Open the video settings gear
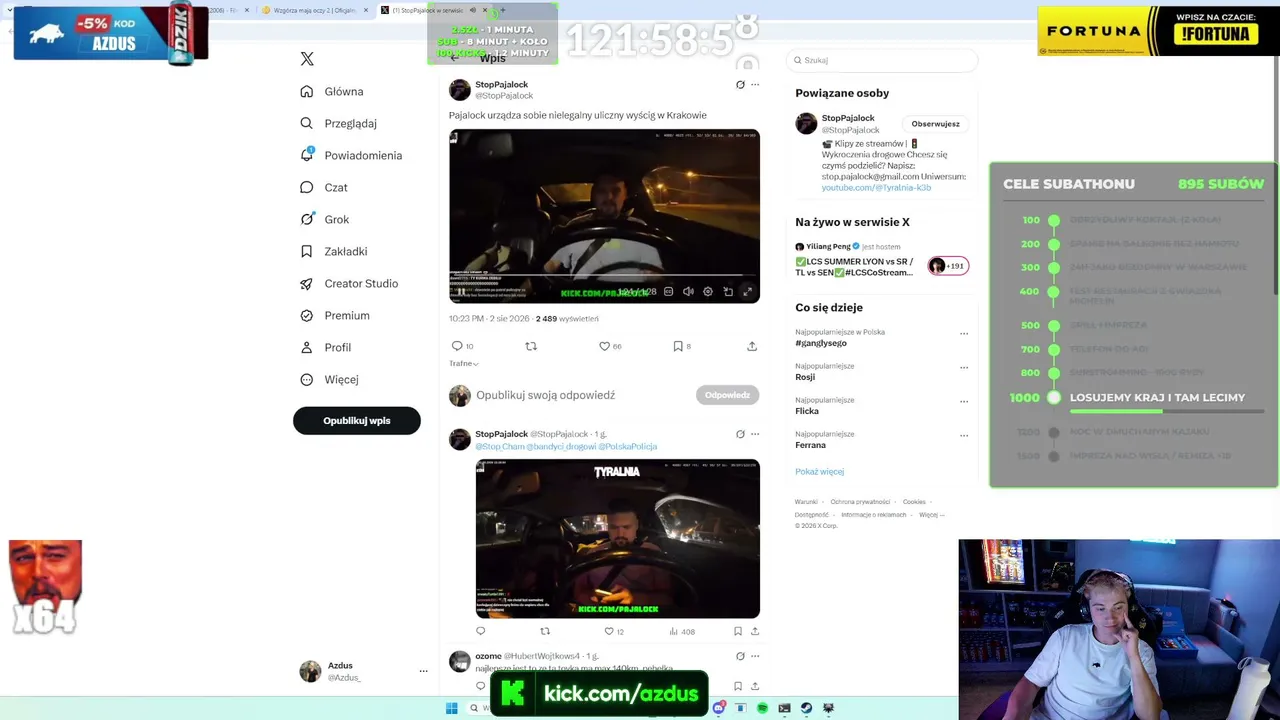Image resolution: width=1280 pixels, height=720 pixels. click(x=708, y=291)
